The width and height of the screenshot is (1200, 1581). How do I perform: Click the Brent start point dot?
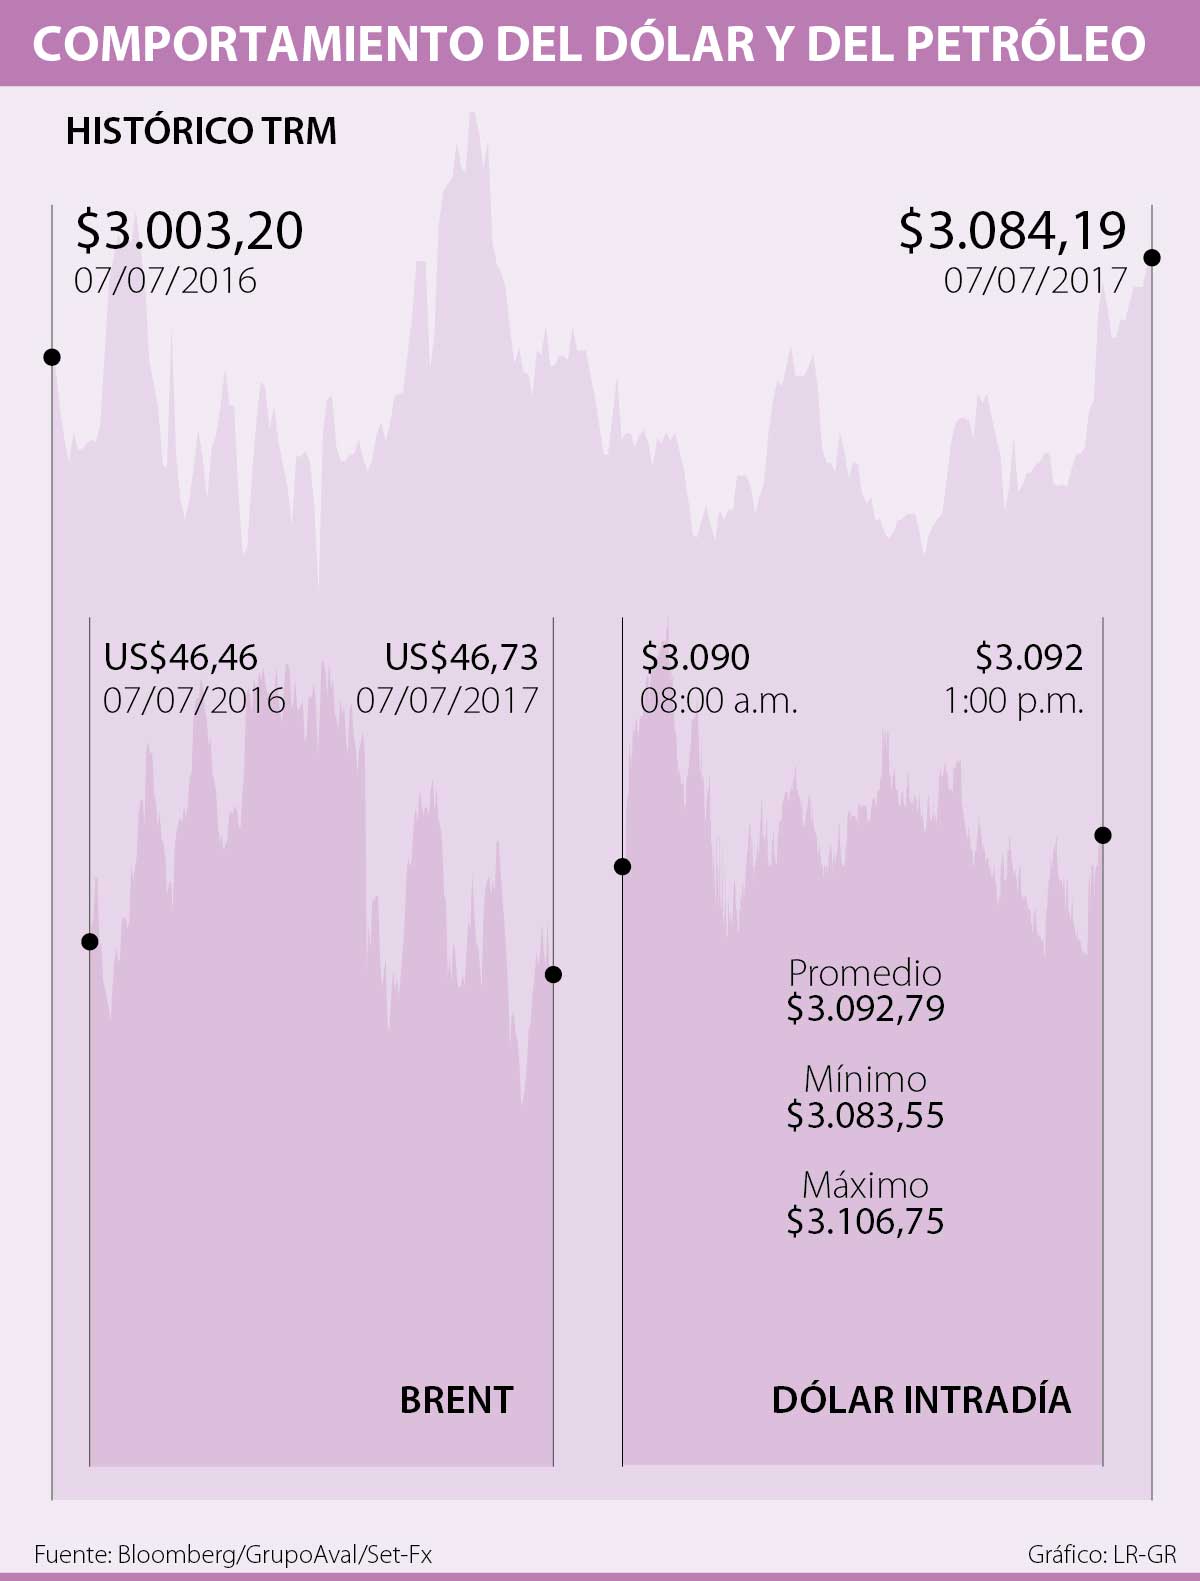[x=90, y=941]
